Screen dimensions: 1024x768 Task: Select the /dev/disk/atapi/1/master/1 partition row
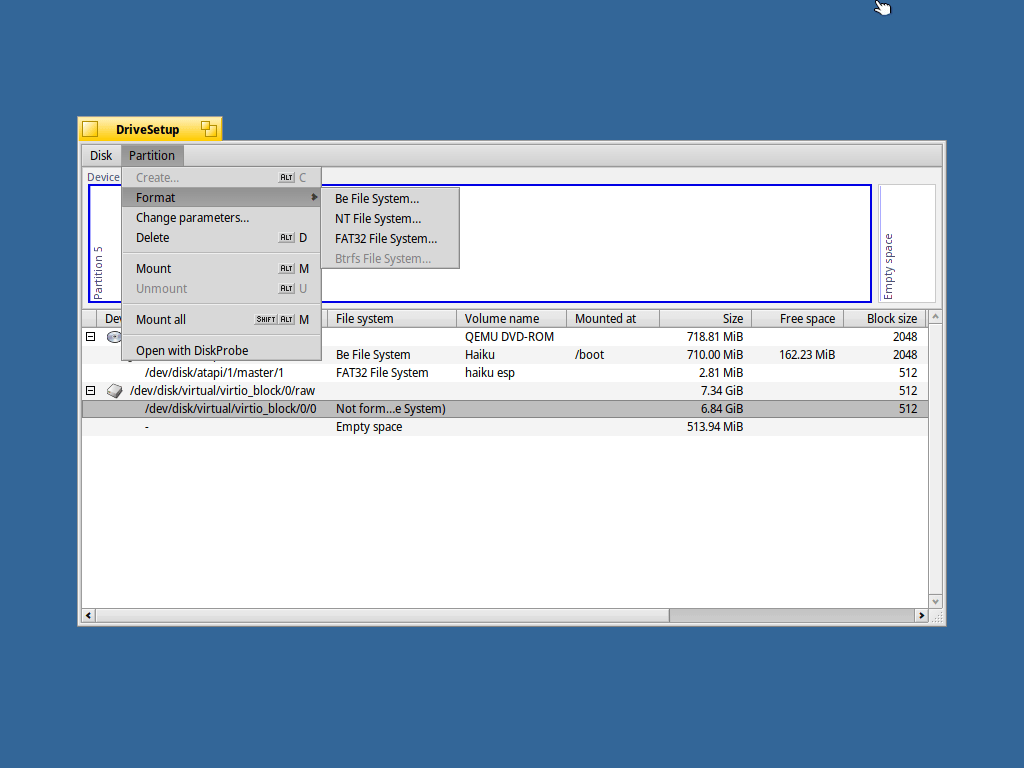(505, 373)
